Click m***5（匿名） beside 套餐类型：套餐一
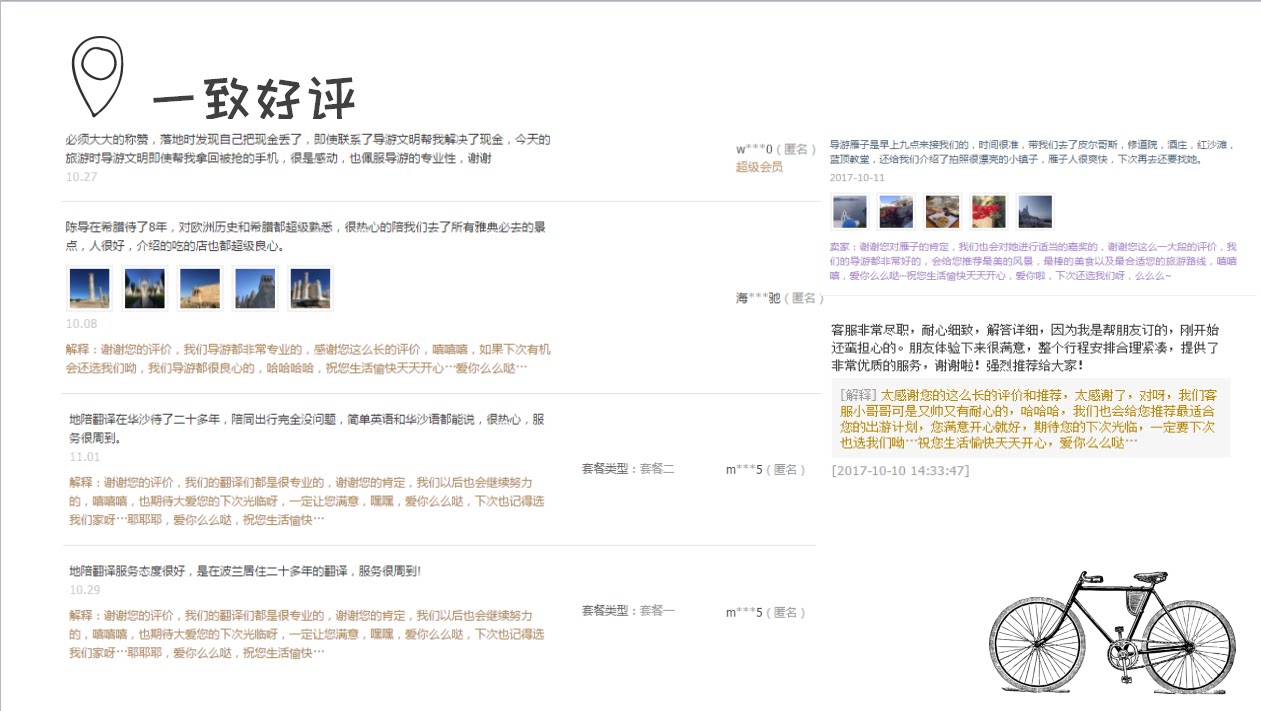 pyautogui.click(x=765, y=612)
